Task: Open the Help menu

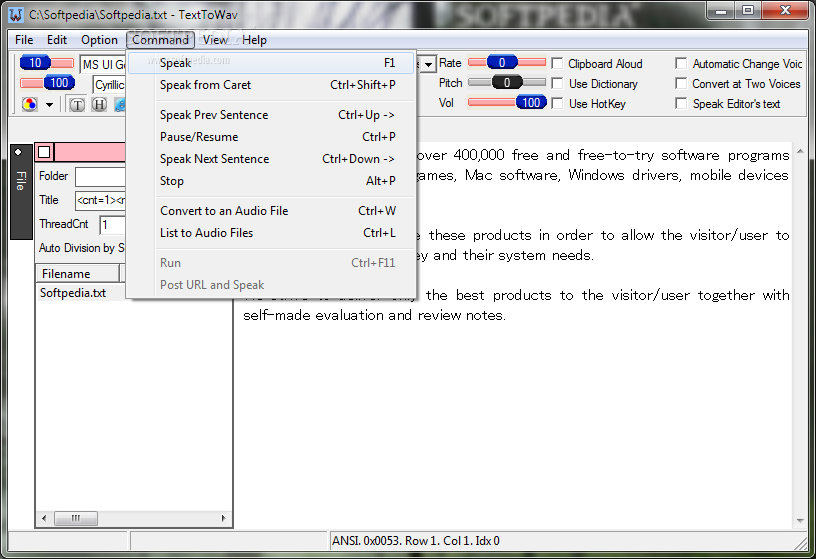Action: (254, 40)
